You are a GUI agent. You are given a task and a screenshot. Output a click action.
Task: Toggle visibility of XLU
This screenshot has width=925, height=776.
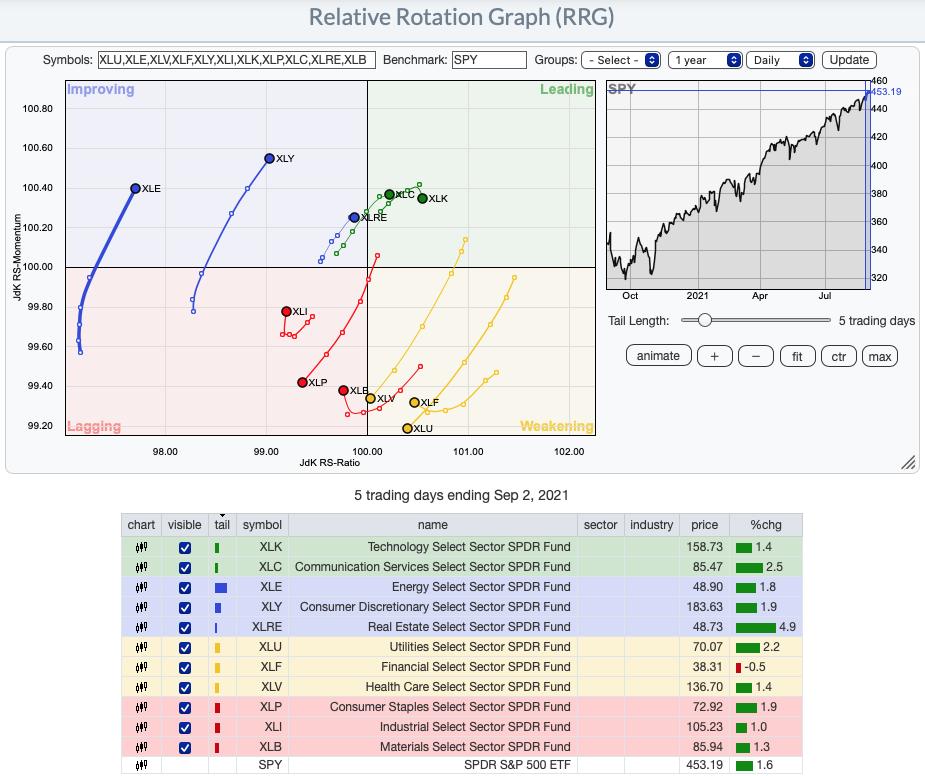pos(185,648)
